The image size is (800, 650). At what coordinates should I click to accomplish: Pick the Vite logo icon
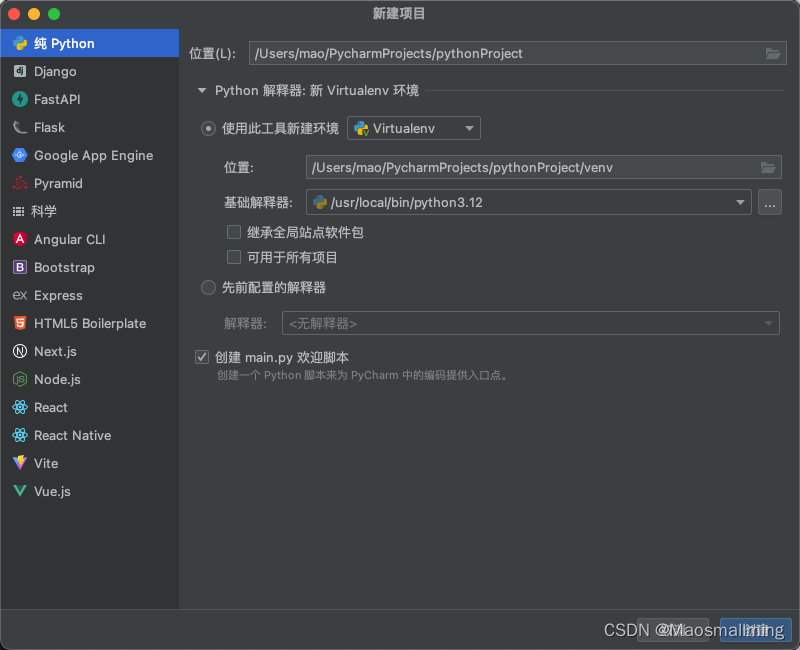point(20,463)
